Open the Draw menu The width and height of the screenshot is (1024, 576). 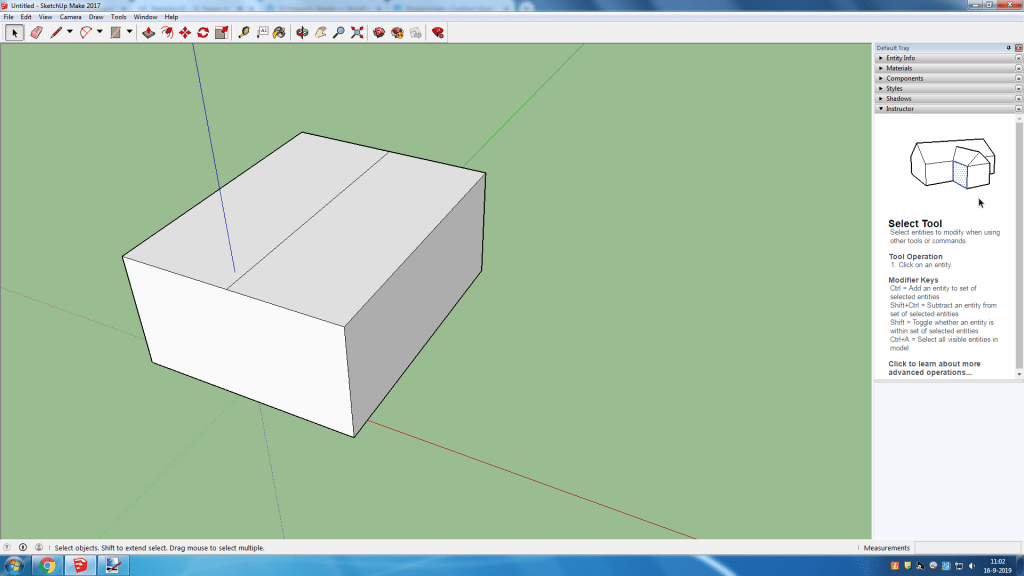tap(96, 17)
